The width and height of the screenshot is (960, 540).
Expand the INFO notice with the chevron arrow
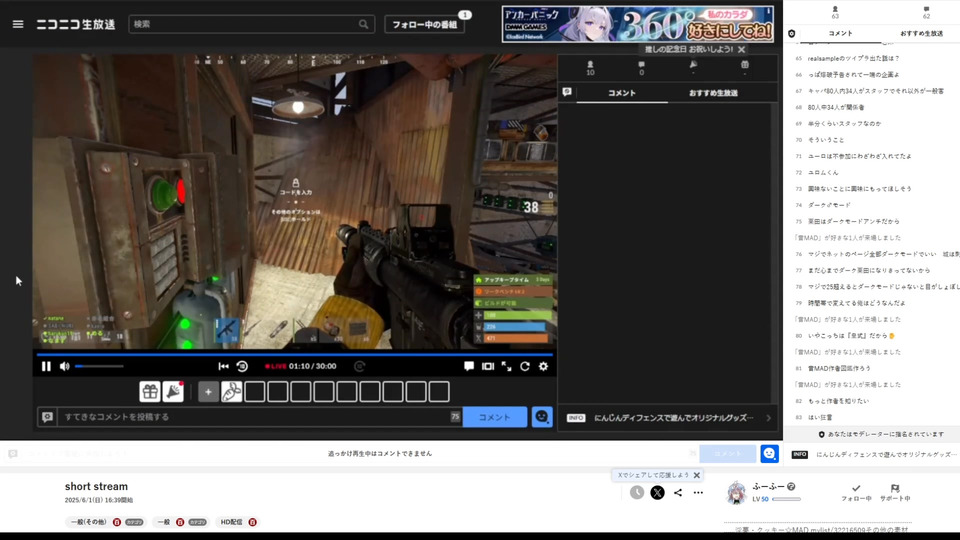pyautogui.click(x=768, y=418)
